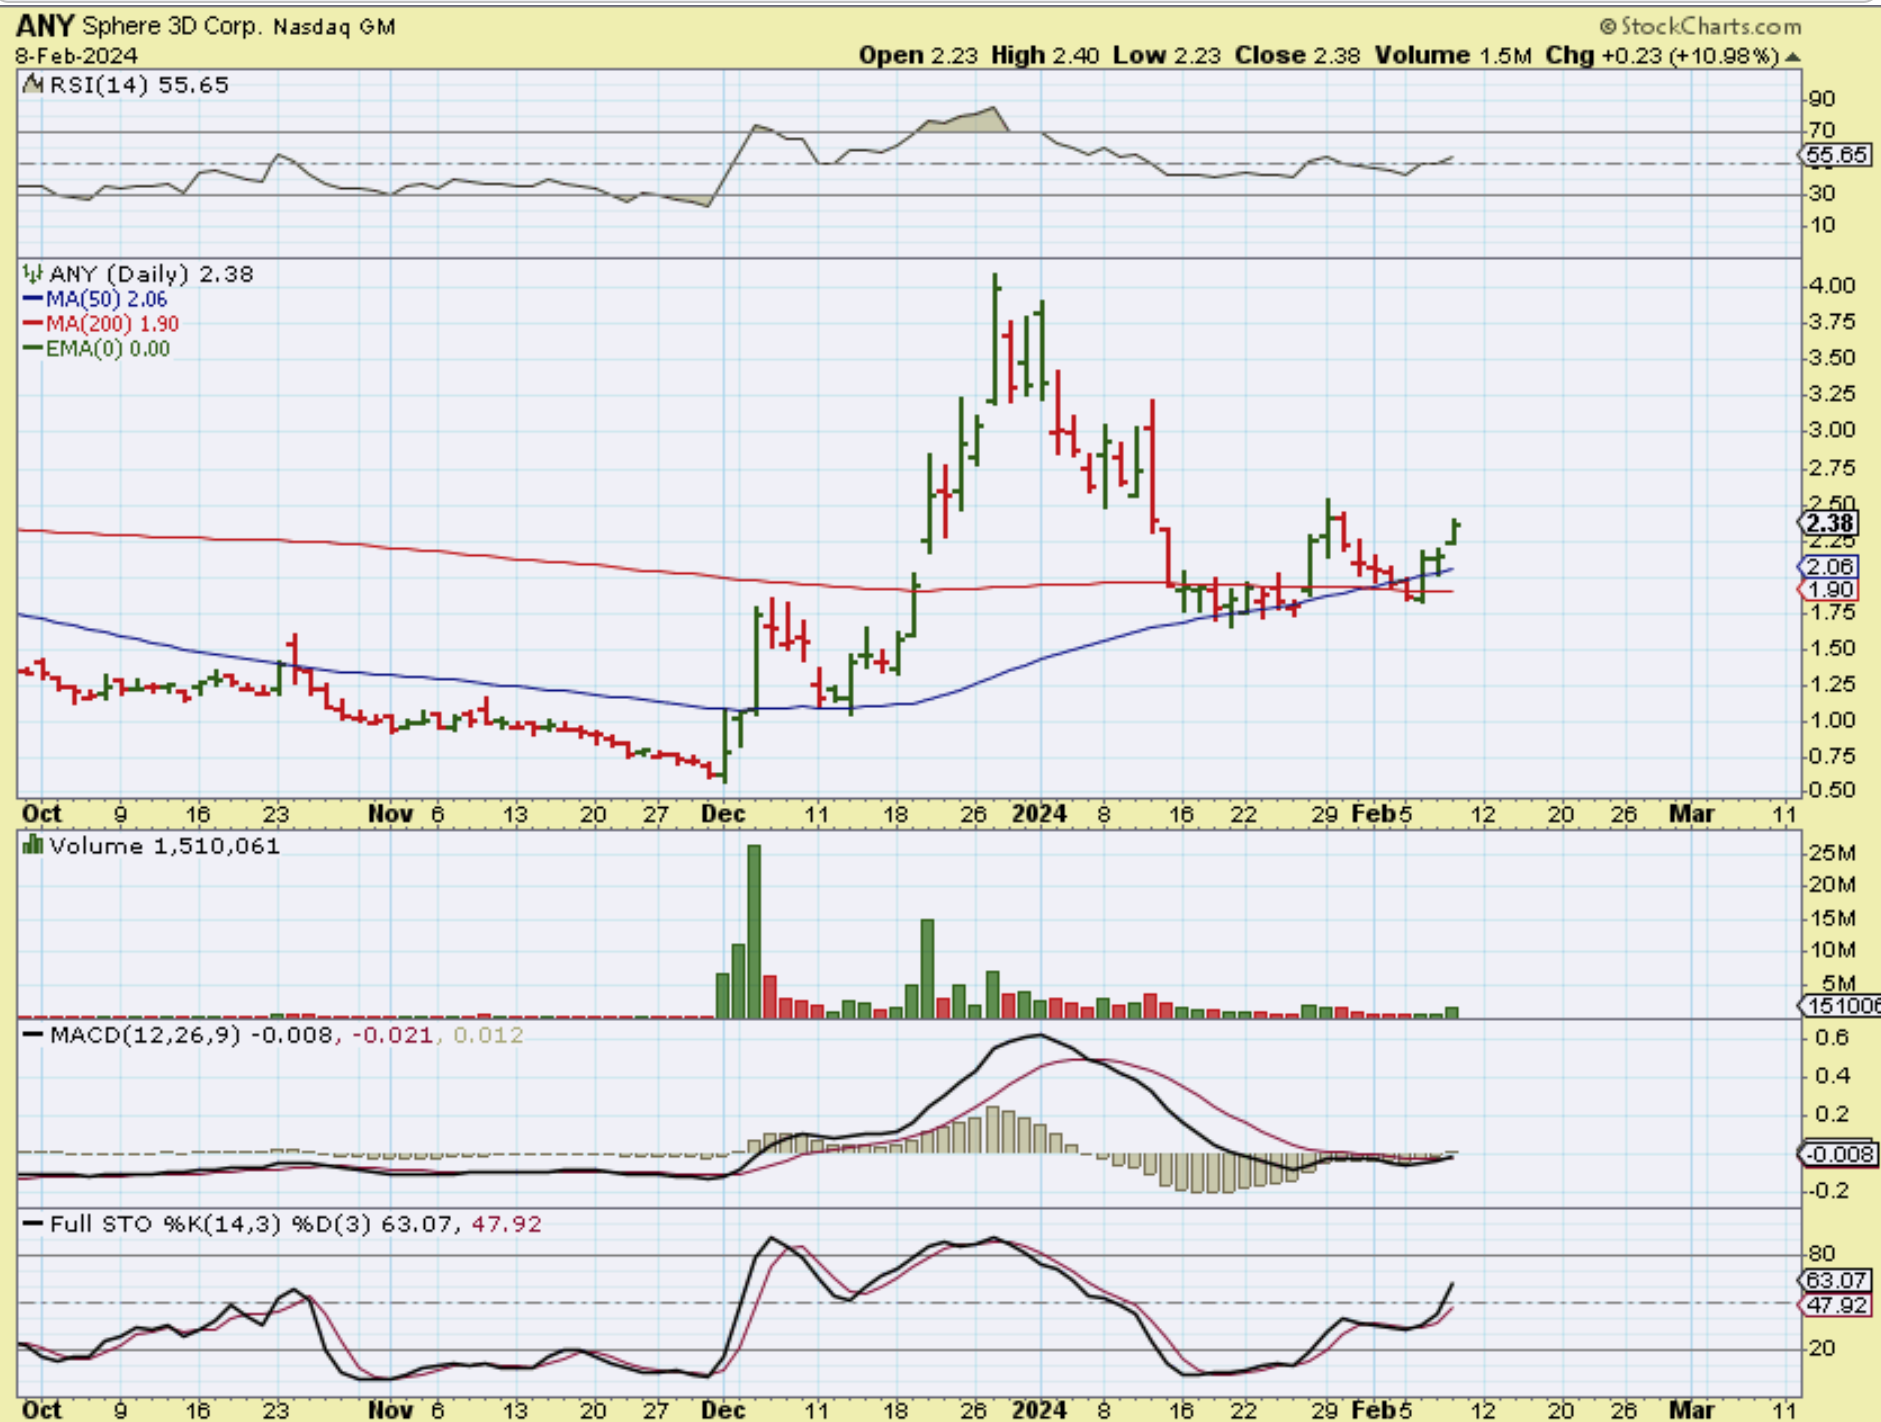This screenshot has height=1422, width=1881.
Task: Click the green EMA(0) legend line marker
Action: 33,349
